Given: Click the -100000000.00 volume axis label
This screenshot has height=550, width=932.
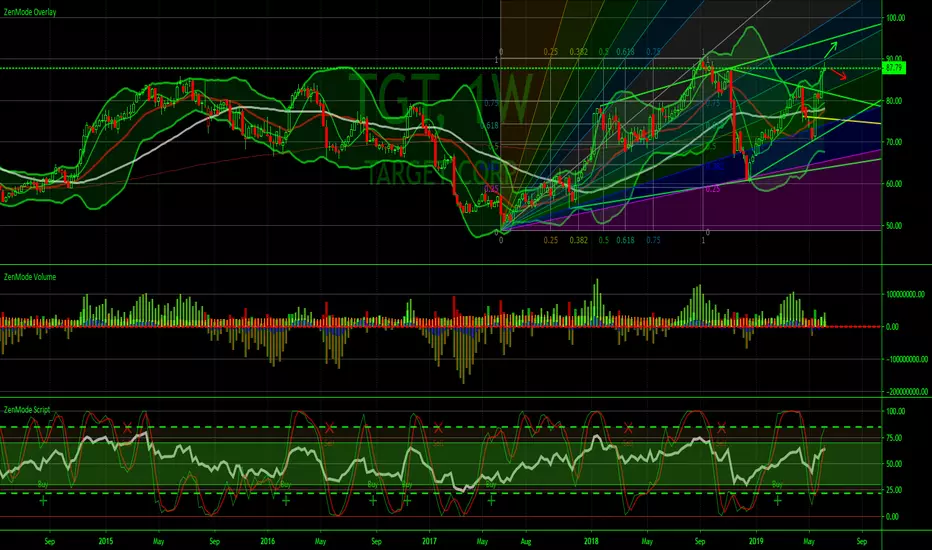Looking at the screenshot, I should 907,359.
